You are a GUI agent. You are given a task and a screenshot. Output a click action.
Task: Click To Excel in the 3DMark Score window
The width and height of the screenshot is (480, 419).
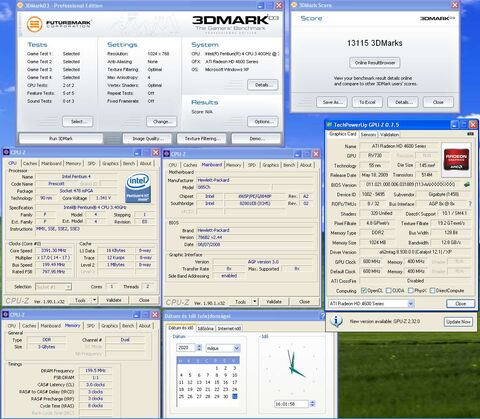point(367,102)
